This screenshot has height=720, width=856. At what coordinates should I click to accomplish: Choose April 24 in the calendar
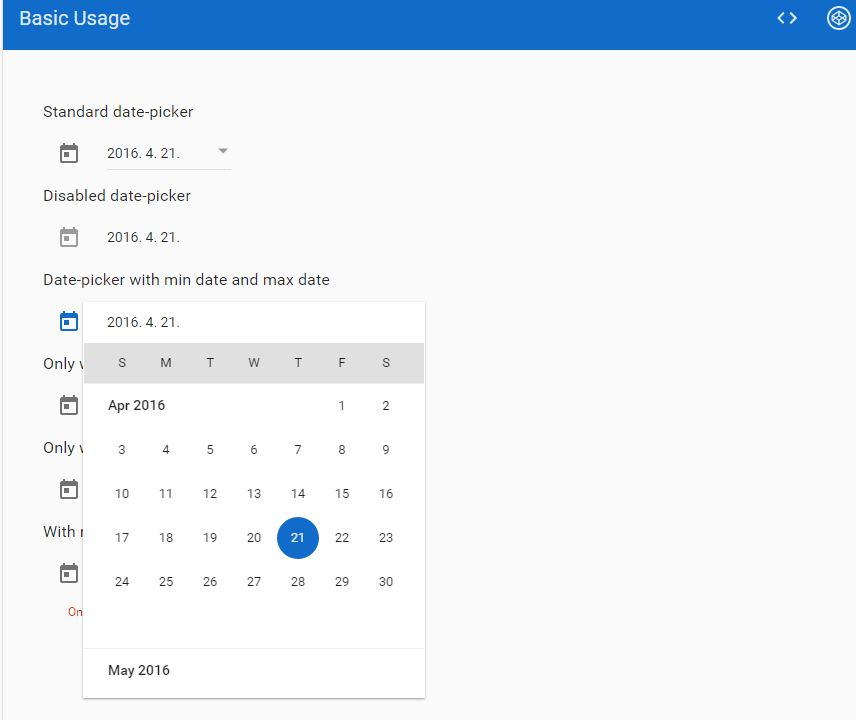[122, 582]
